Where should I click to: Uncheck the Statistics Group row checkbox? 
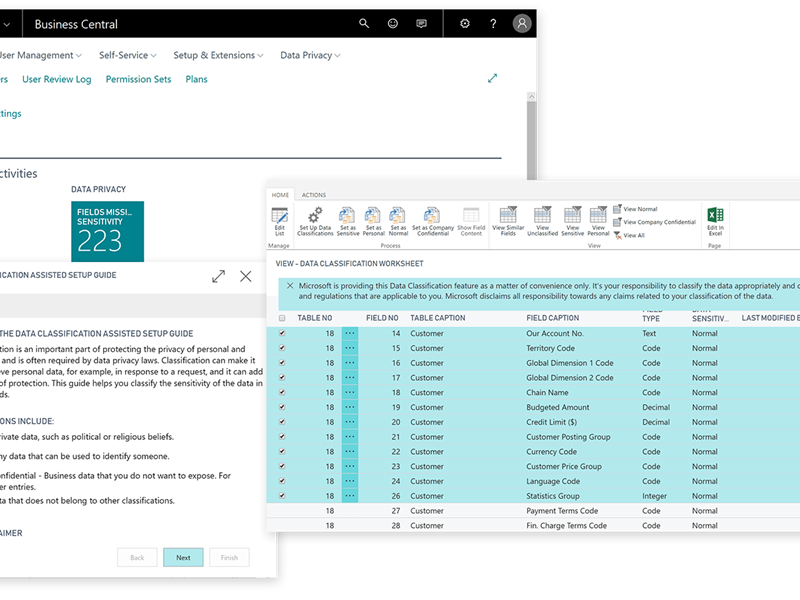[282, 496]
